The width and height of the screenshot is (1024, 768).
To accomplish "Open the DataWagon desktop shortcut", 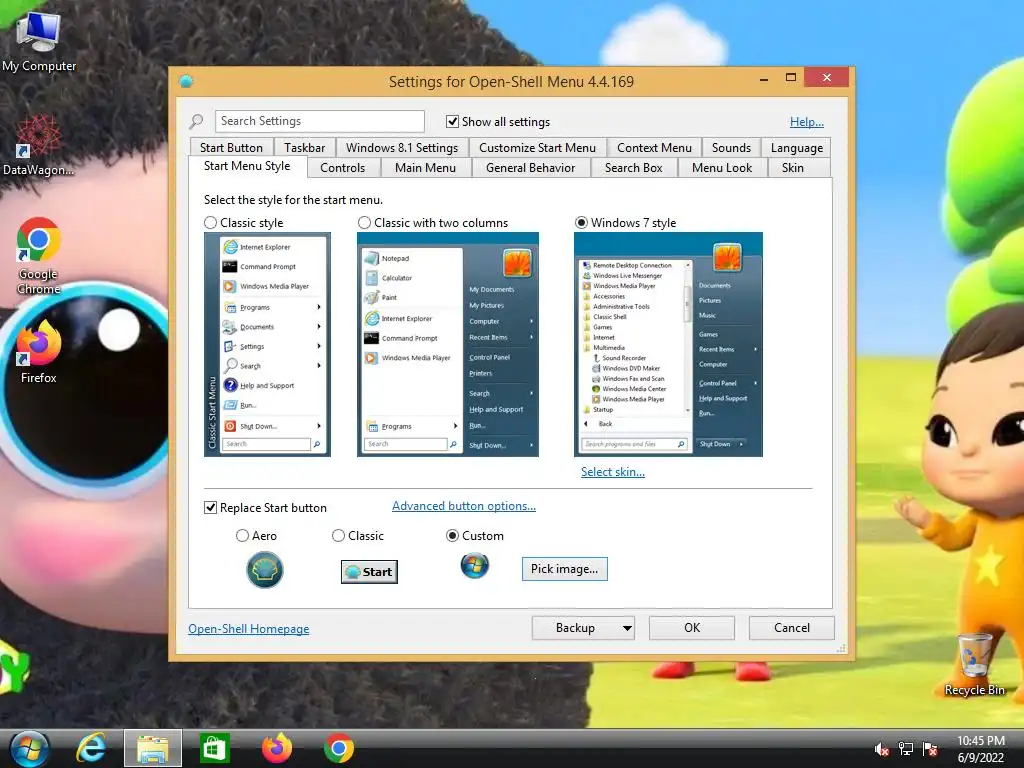I will [x=38, y=146].
